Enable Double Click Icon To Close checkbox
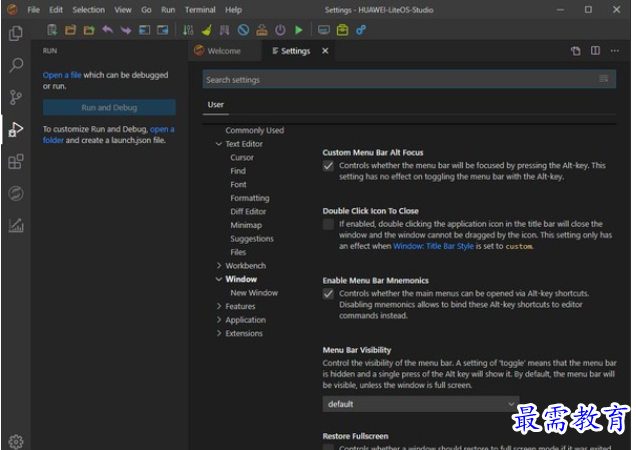Screen dimensions: 636x450 [328, 224]
